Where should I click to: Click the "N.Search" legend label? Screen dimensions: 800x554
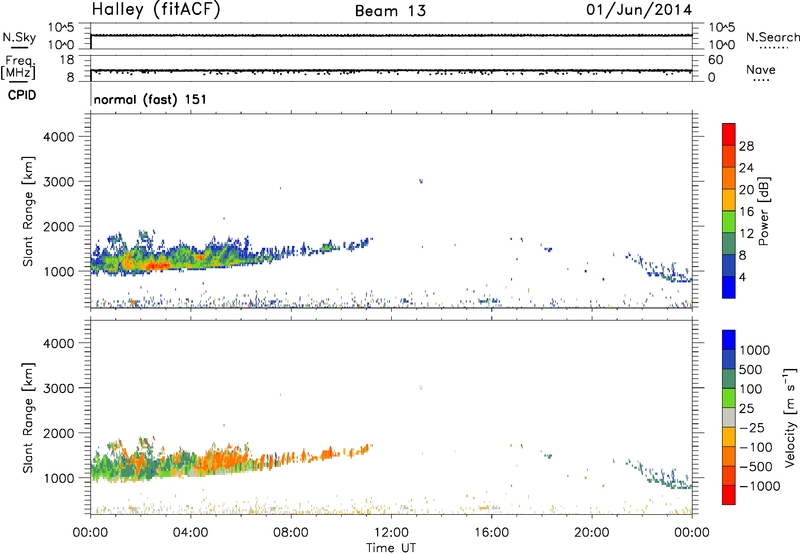coord(772,37)
